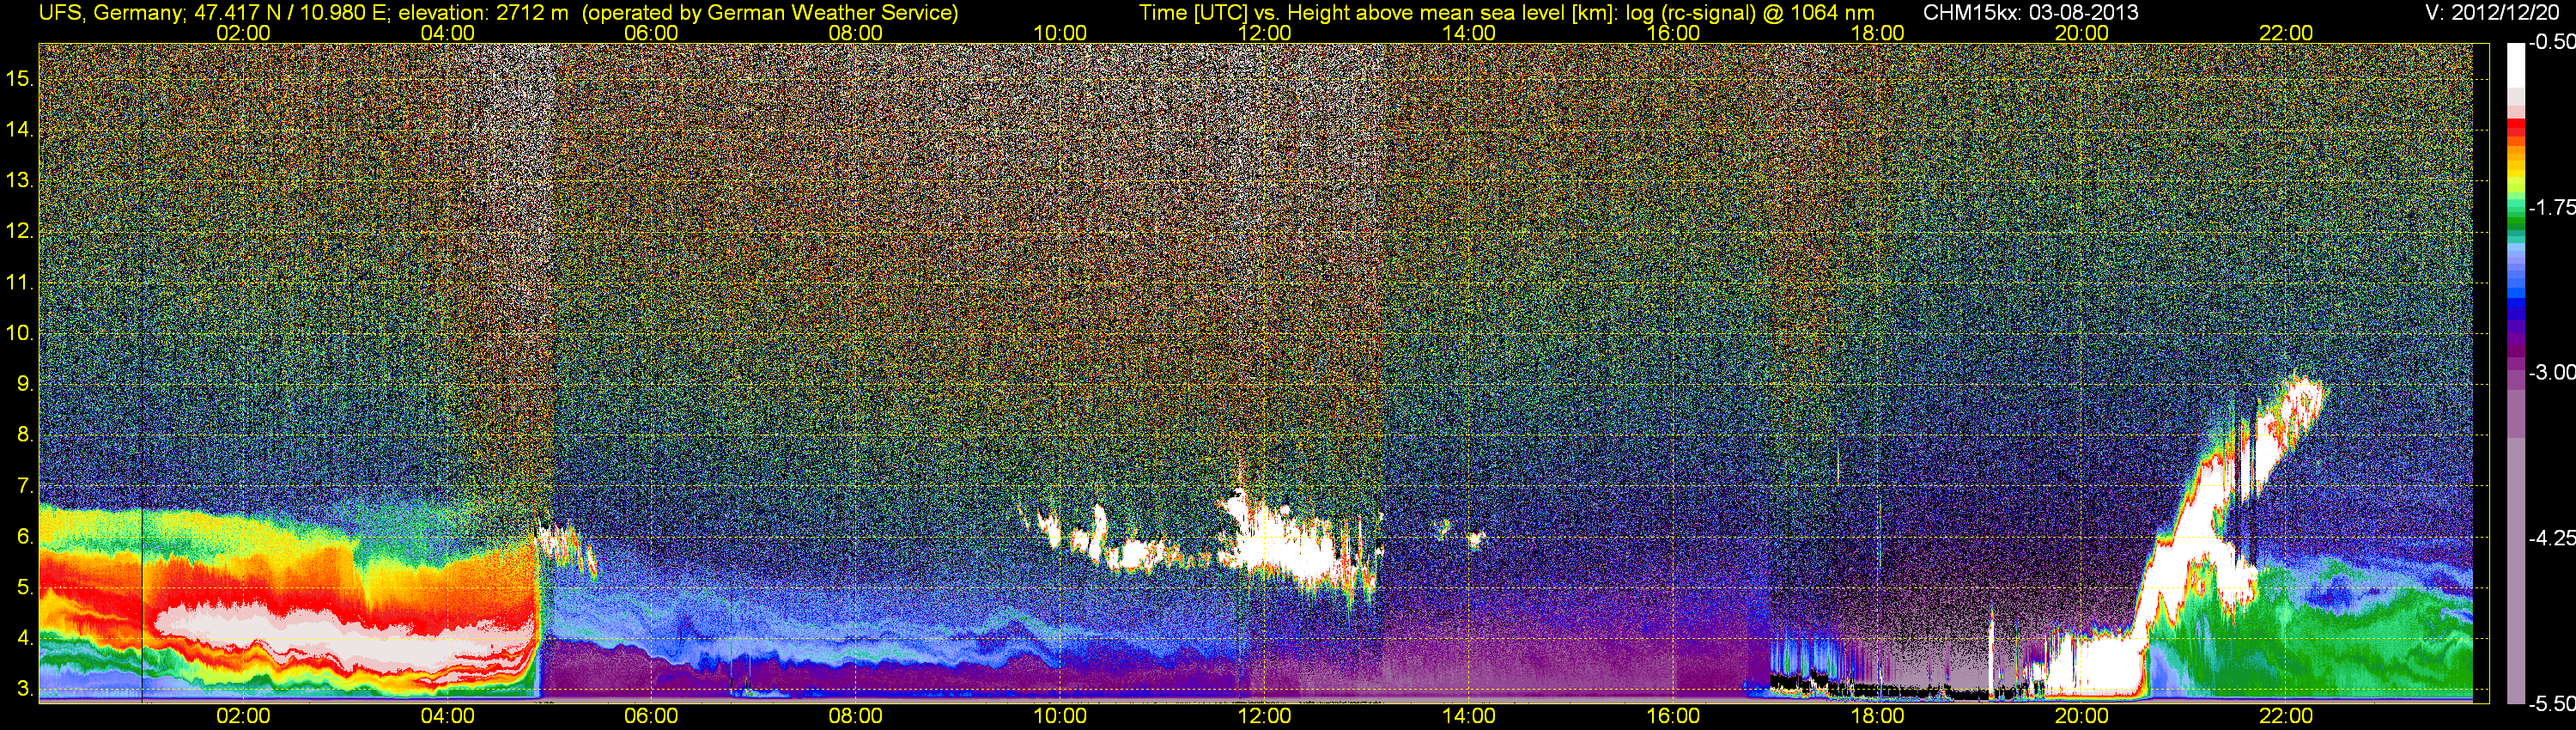
Task: Click the height axis label "7."
Action: click(x=25, y=486)
